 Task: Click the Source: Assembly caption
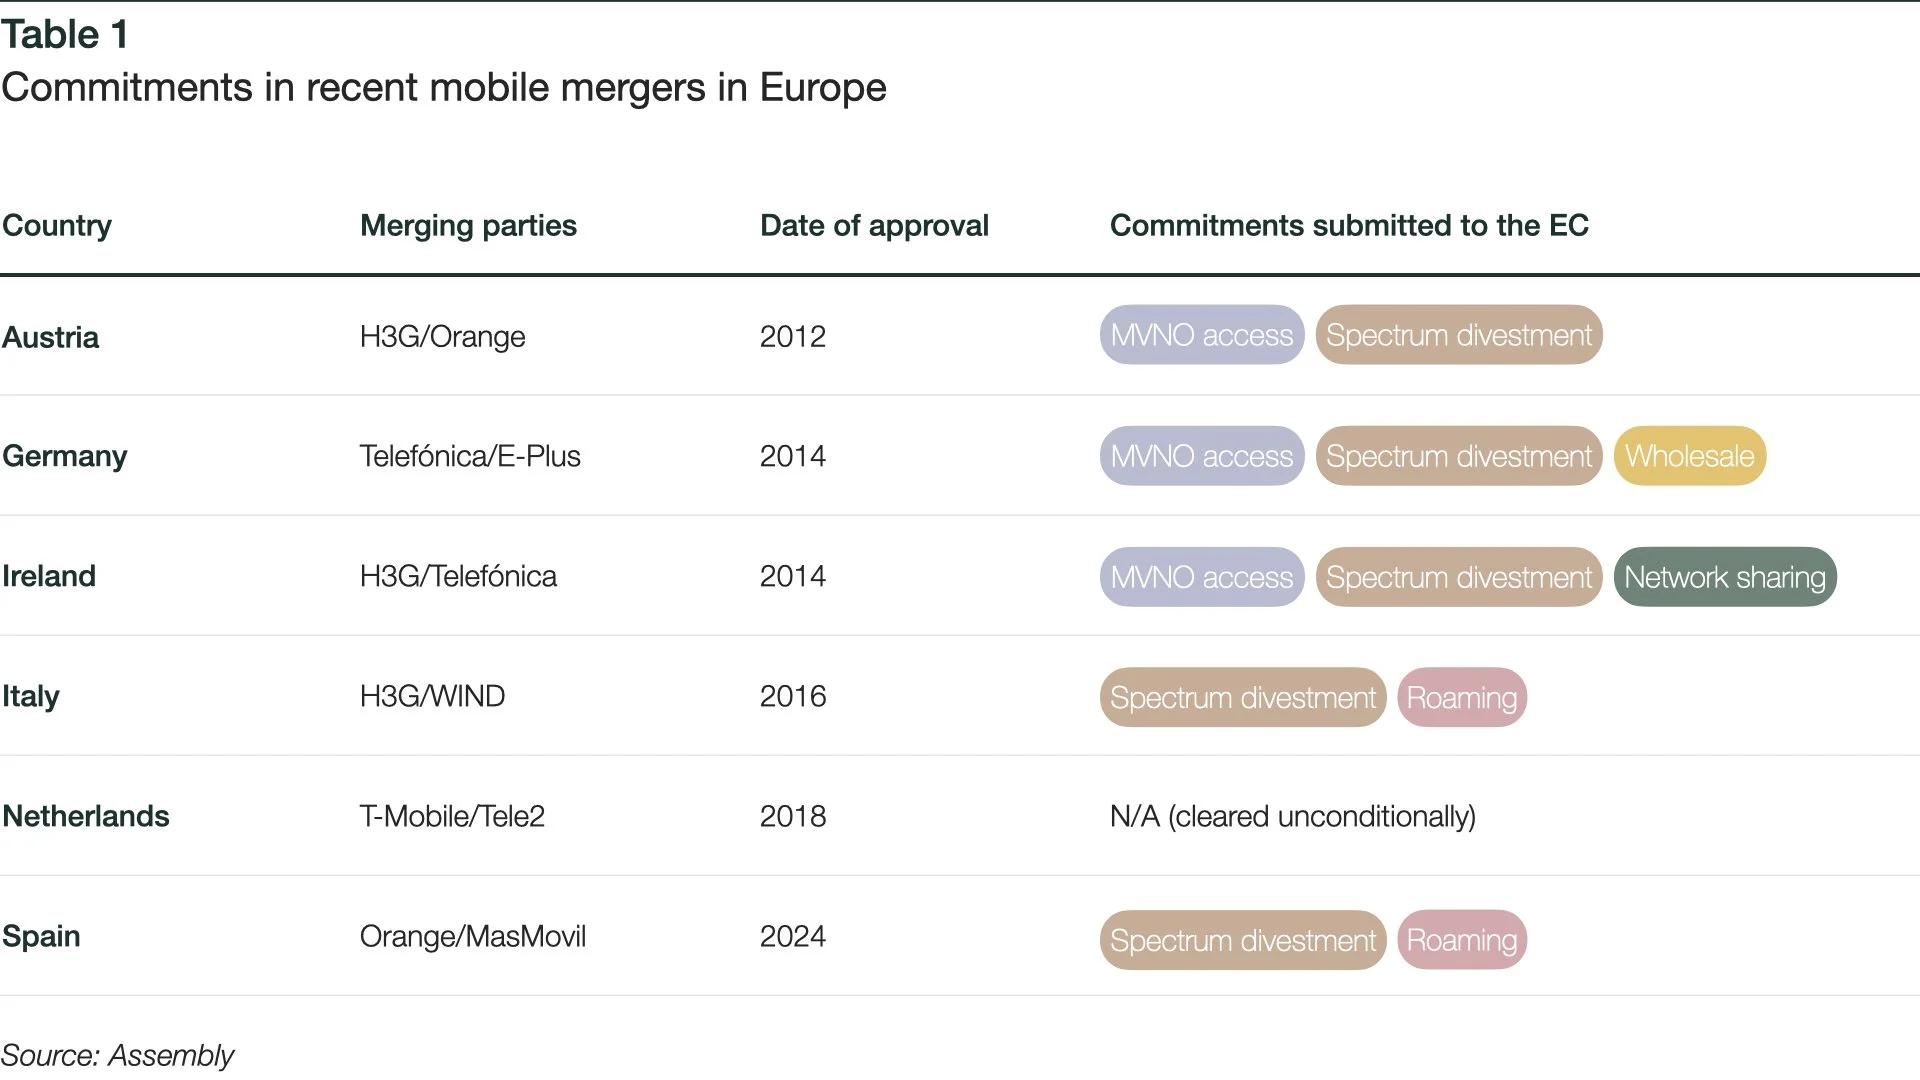coord(117,1055)
